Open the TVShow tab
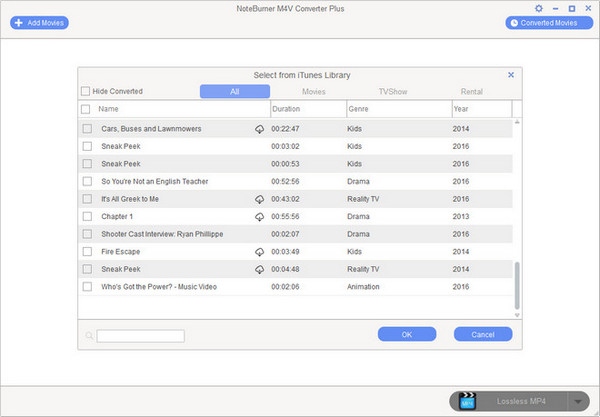The image size is (600, 417). (x=393, y=91)
